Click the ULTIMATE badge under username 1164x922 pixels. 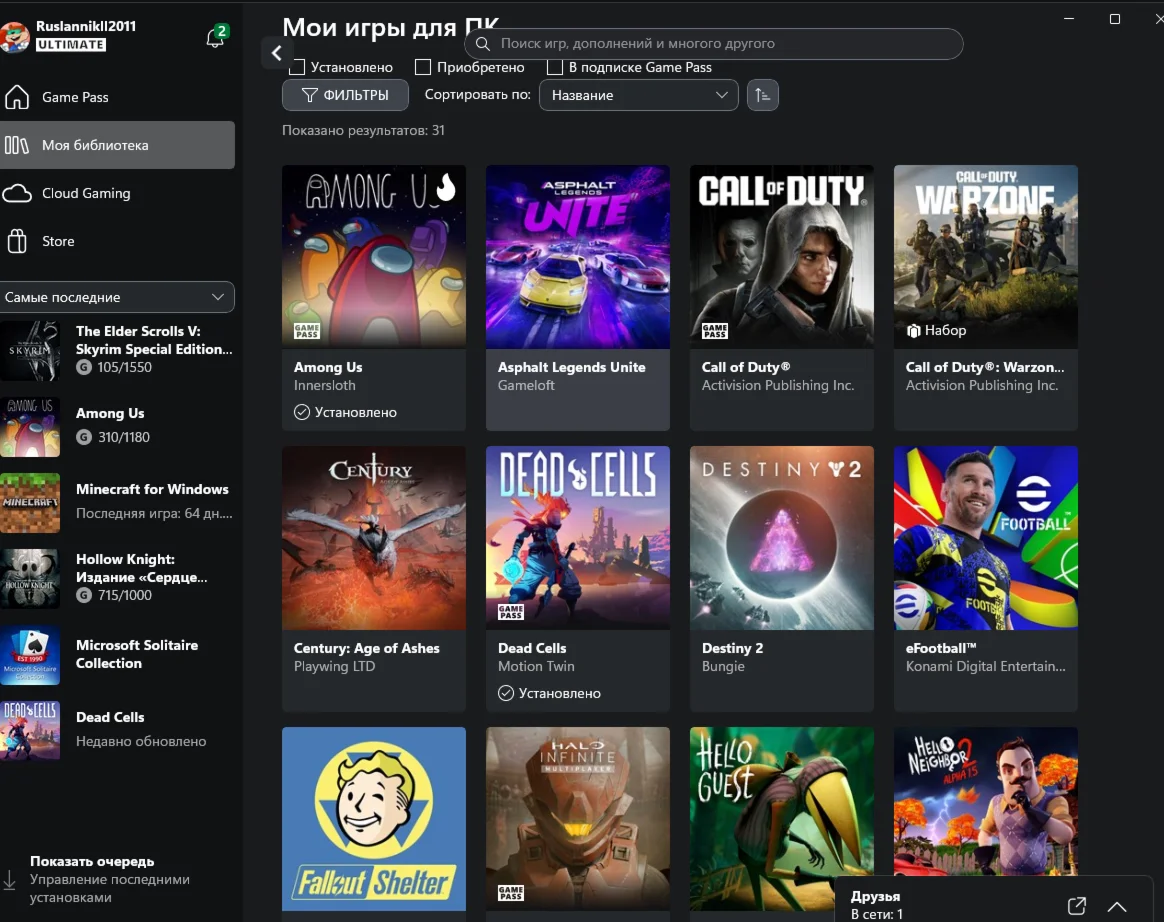(71, 45)
